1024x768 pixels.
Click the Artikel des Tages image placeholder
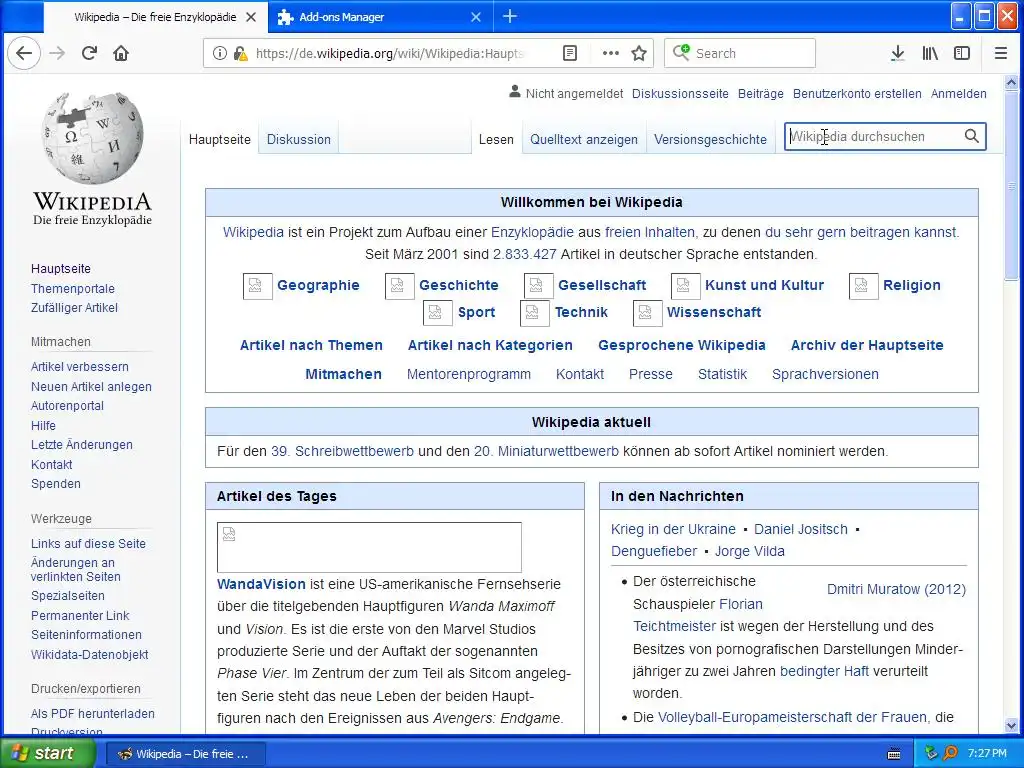pos(369,547)
